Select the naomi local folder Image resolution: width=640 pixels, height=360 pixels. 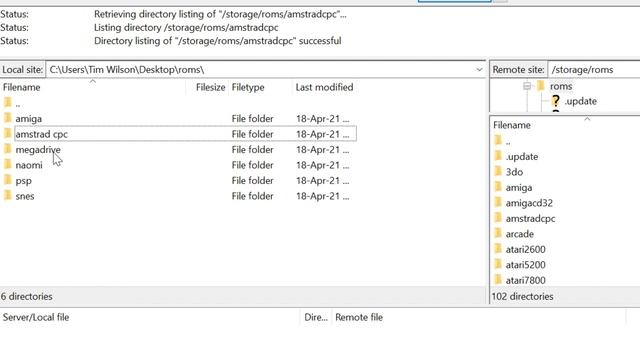[29, 165]
